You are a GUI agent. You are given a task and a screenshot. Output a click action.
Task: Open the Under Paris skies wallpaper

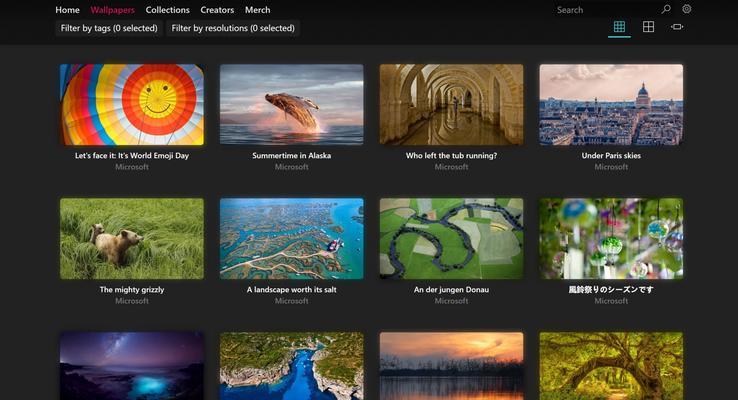coord(611,104)
